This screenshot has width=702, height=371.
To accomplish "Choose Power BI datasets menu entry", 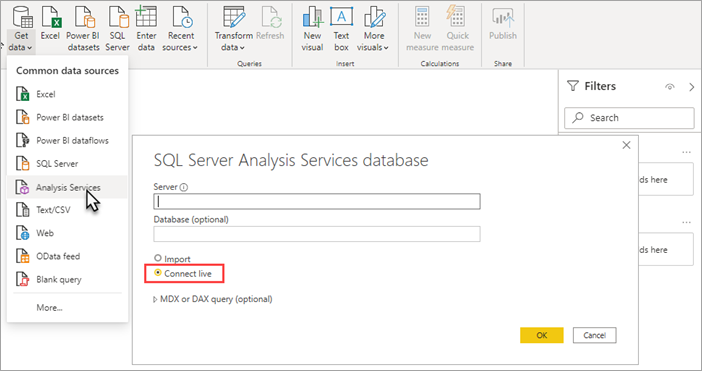I will 67,118.
